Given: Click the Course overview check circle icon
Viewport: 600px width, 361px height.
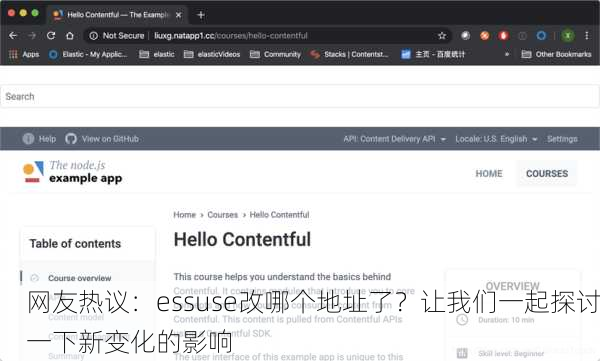Looking at the screenshot, I should [34, 278].
